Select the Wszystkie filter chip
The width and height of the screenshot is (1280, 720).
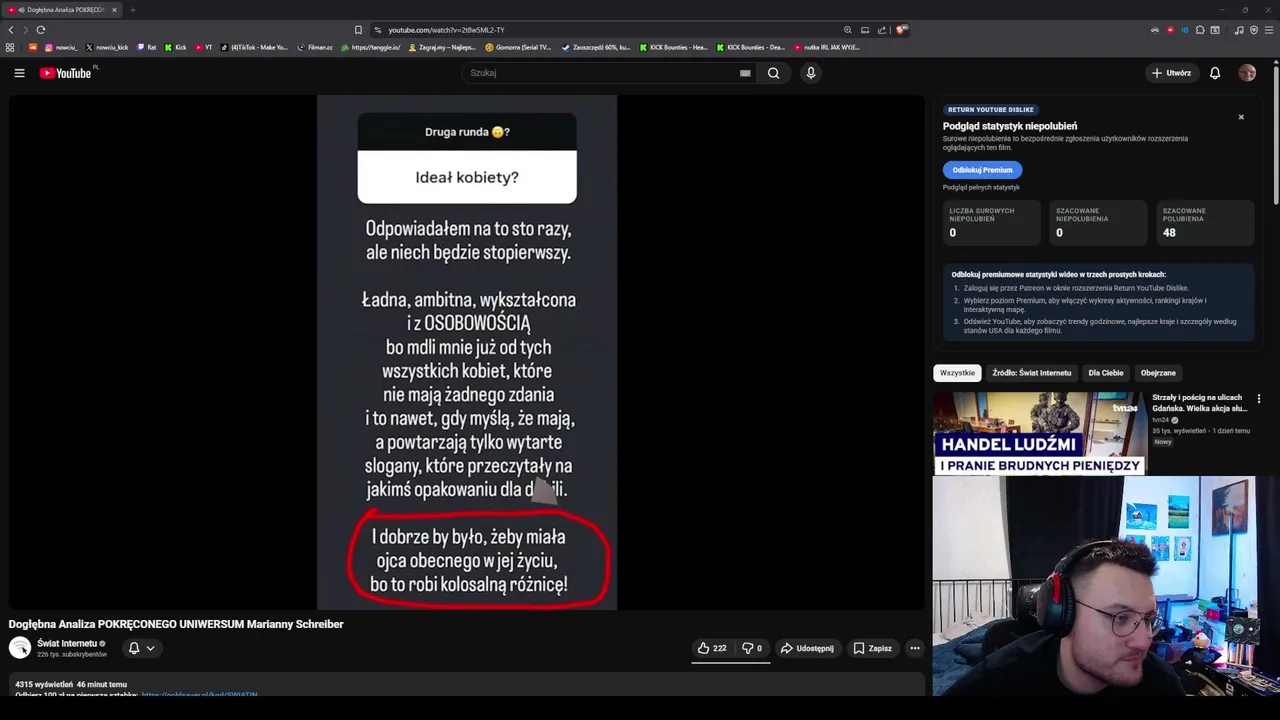[957, 373]
